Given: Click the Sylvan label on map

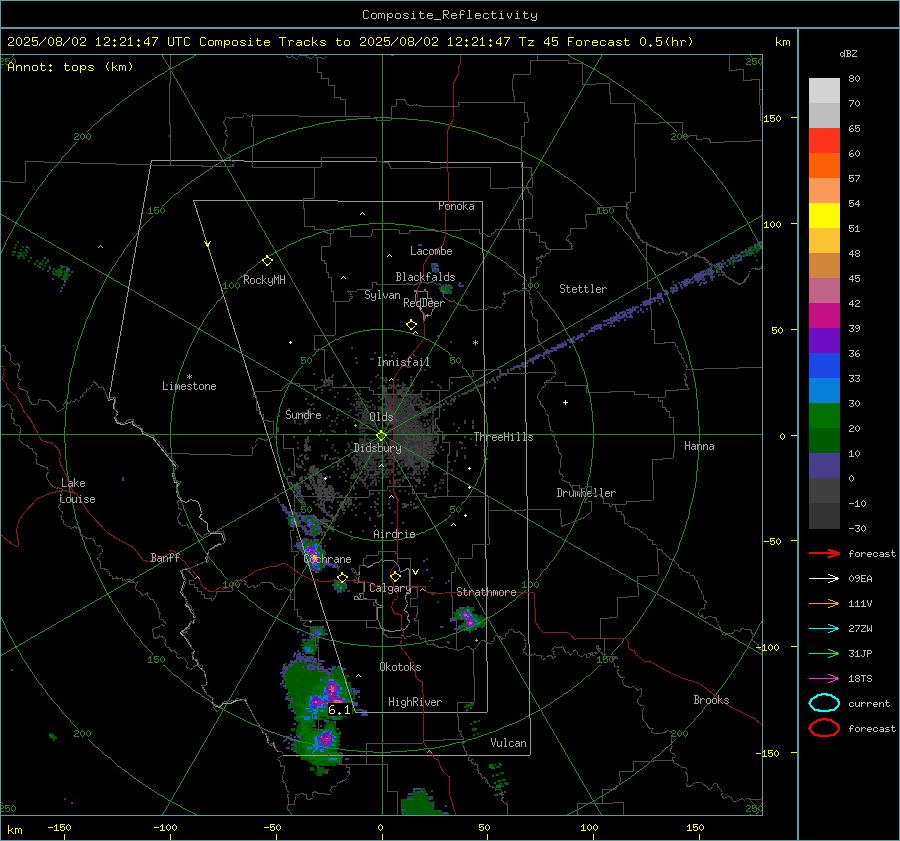Looking at the screenshot, I should [x=382, y=295].
